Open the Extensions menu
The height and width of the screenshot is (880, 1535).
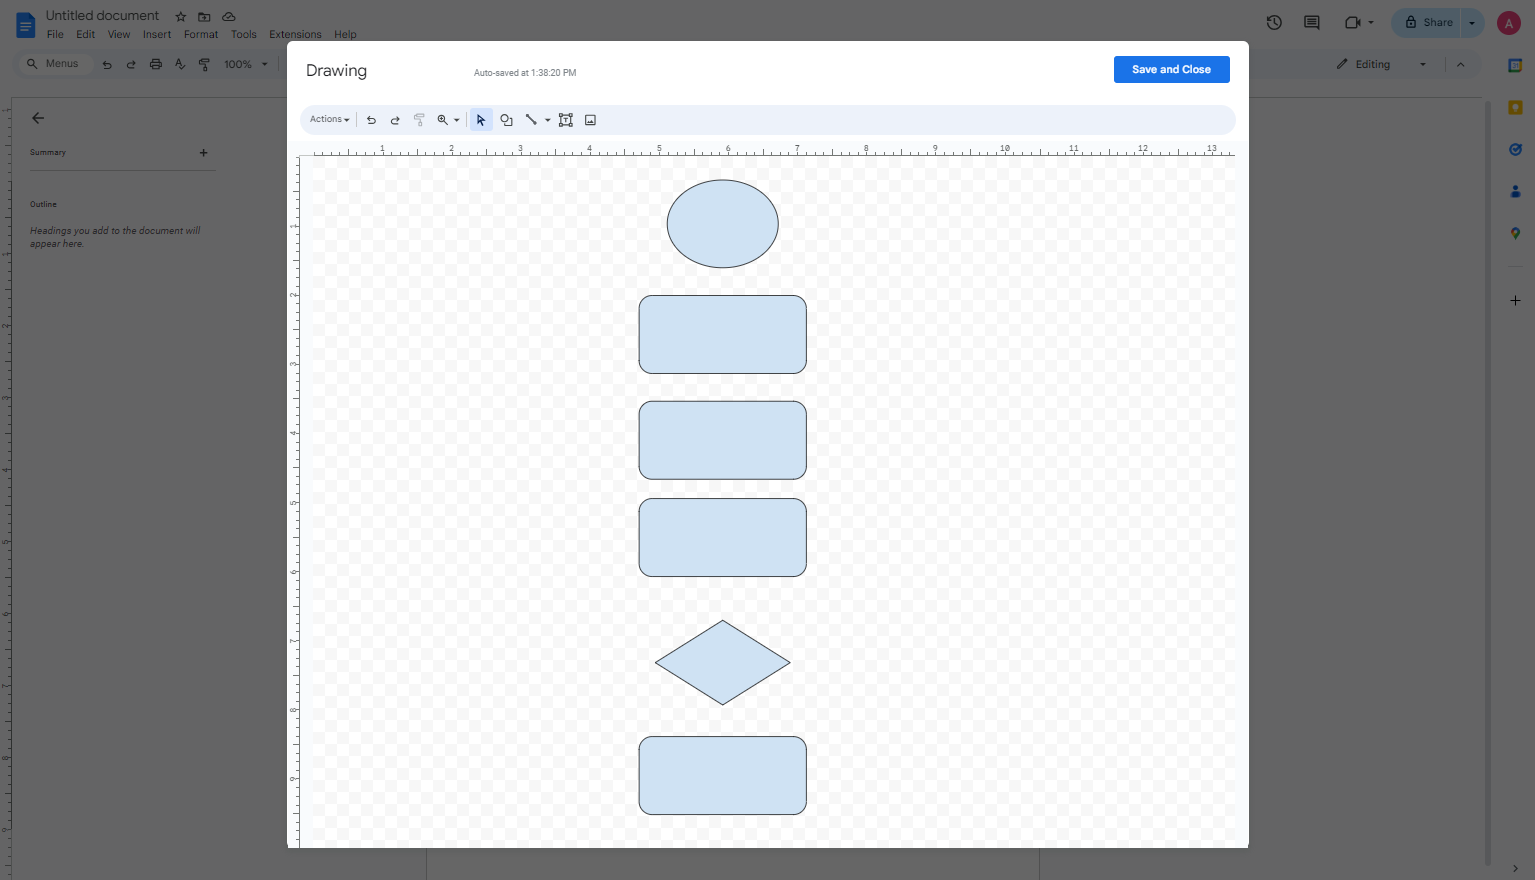coord(295,34)
